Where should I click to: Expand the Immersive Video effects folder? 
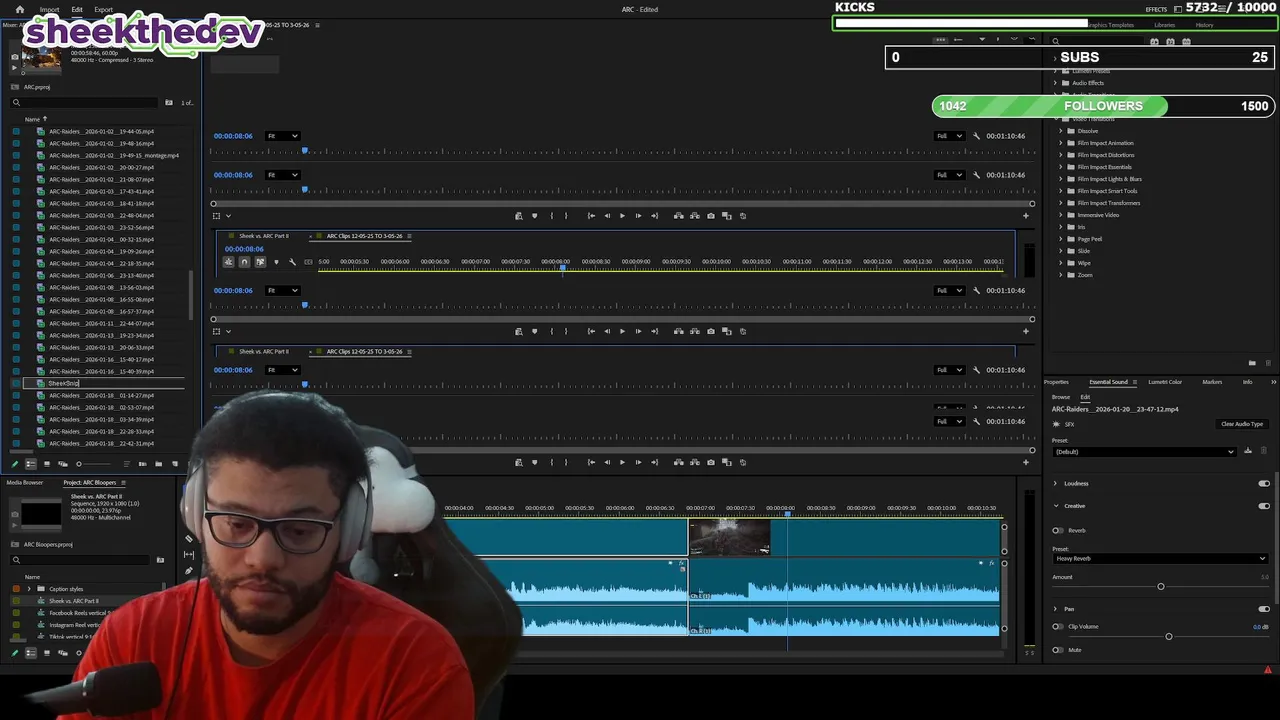click(1061, 215)
